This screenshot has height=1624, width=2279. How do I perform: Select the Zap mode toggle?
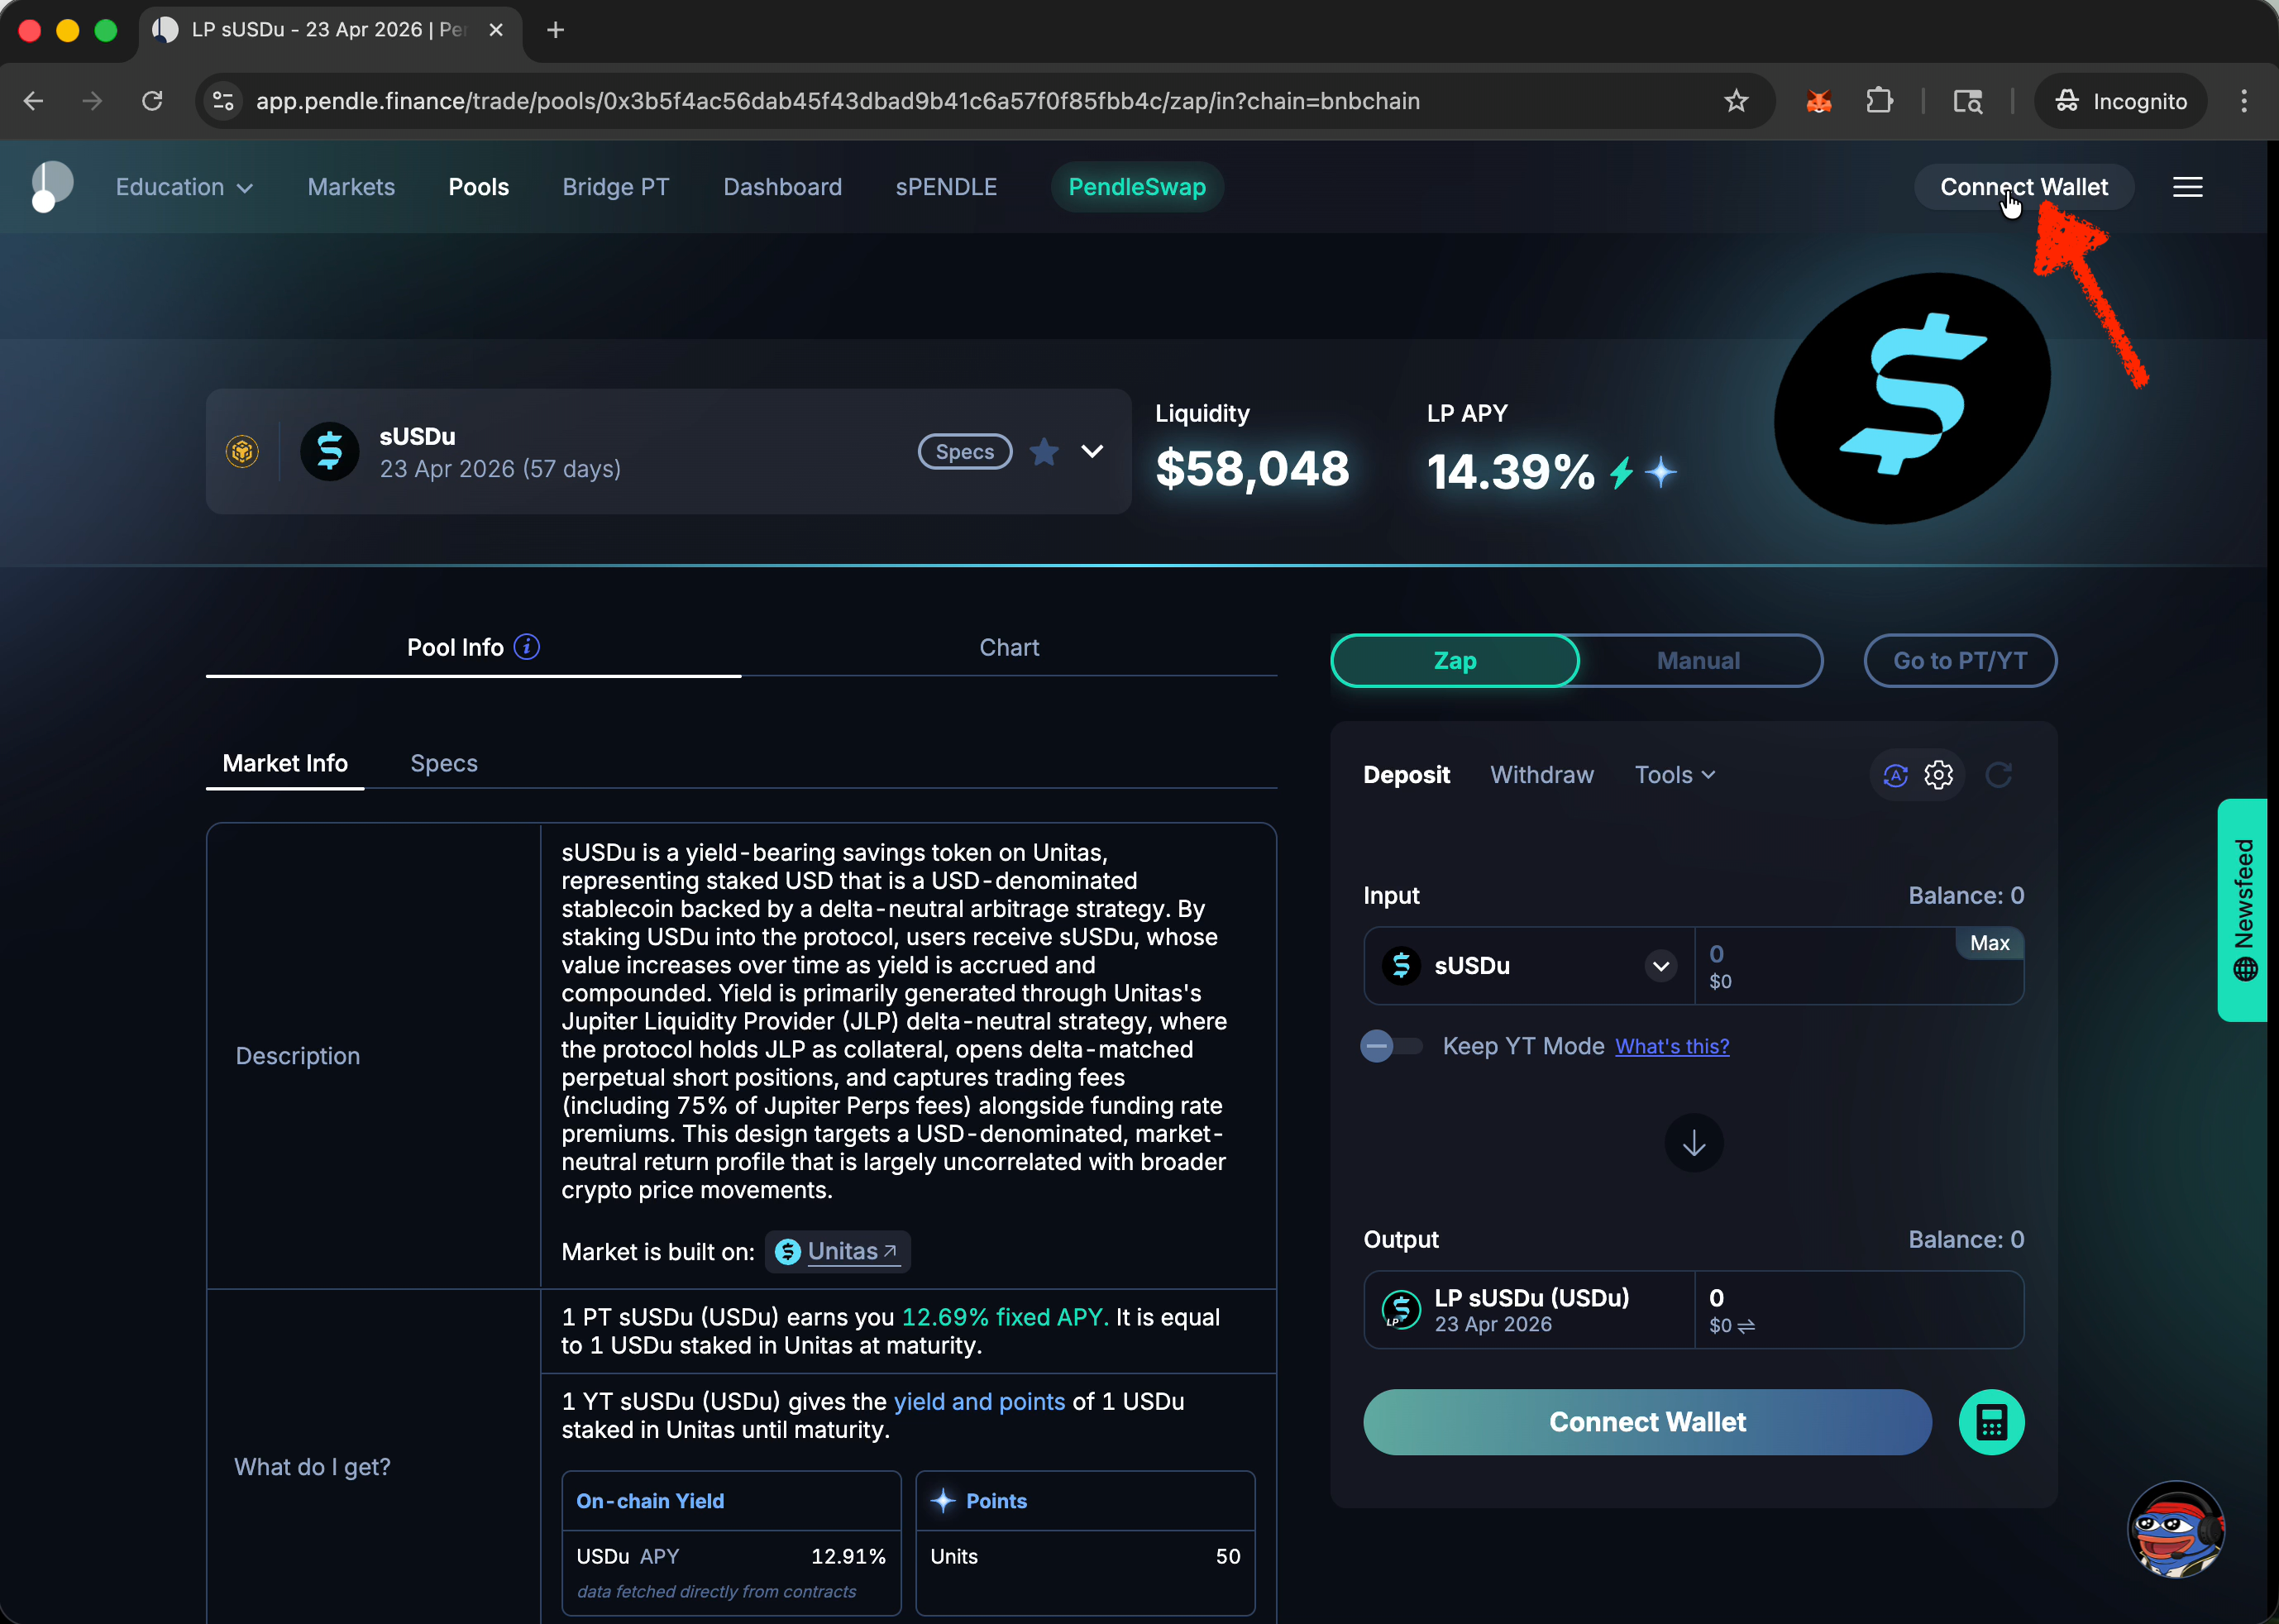tap(1455, 661)
